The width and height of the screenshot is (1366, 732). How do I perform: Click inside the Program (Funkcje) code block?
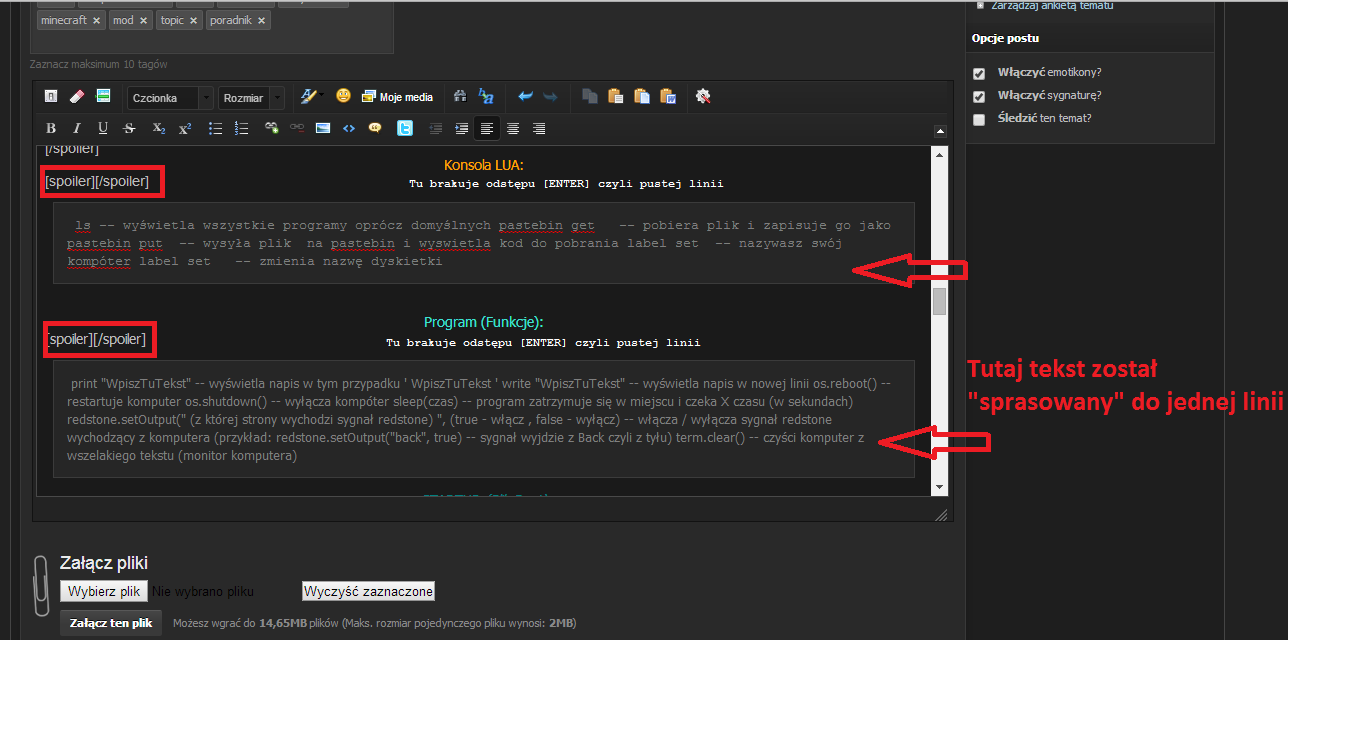coord(484,419)
